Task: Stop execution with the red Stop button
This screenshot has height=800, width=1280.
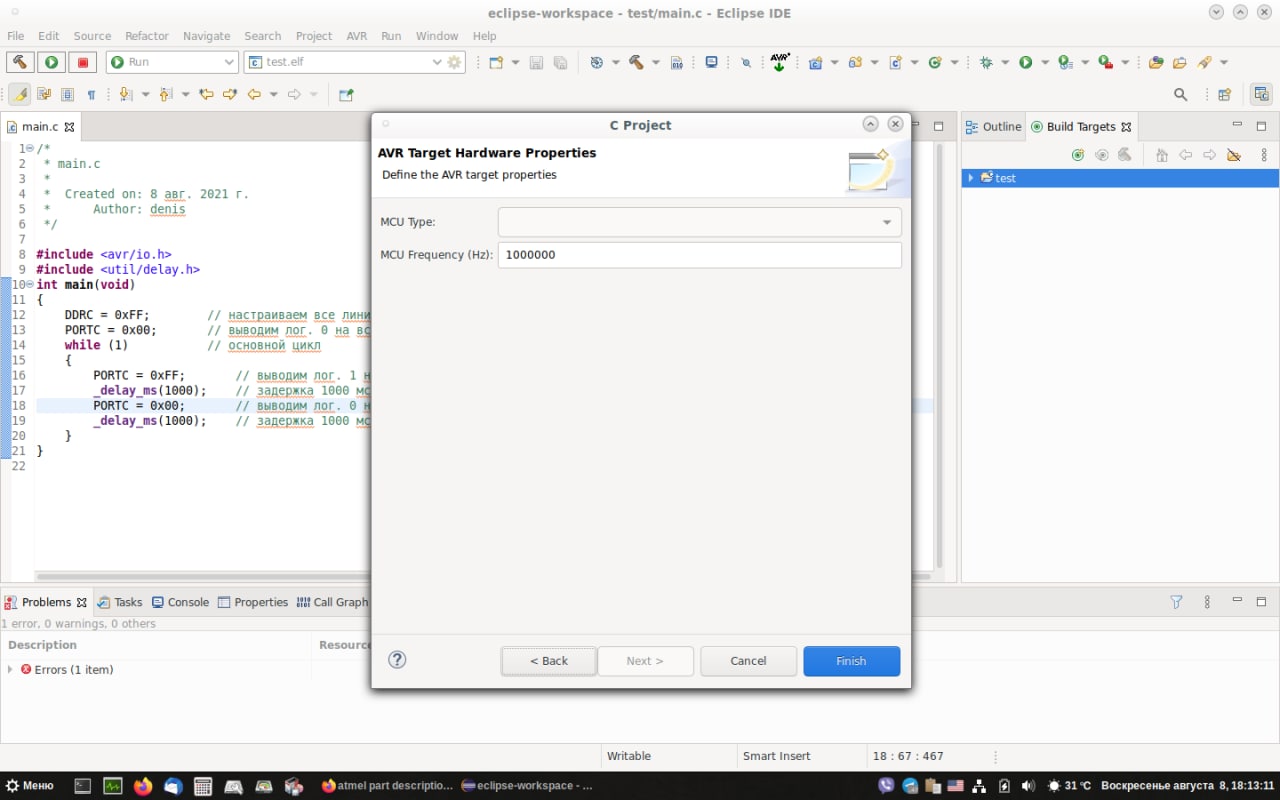Action: click(x=83, y=62)
